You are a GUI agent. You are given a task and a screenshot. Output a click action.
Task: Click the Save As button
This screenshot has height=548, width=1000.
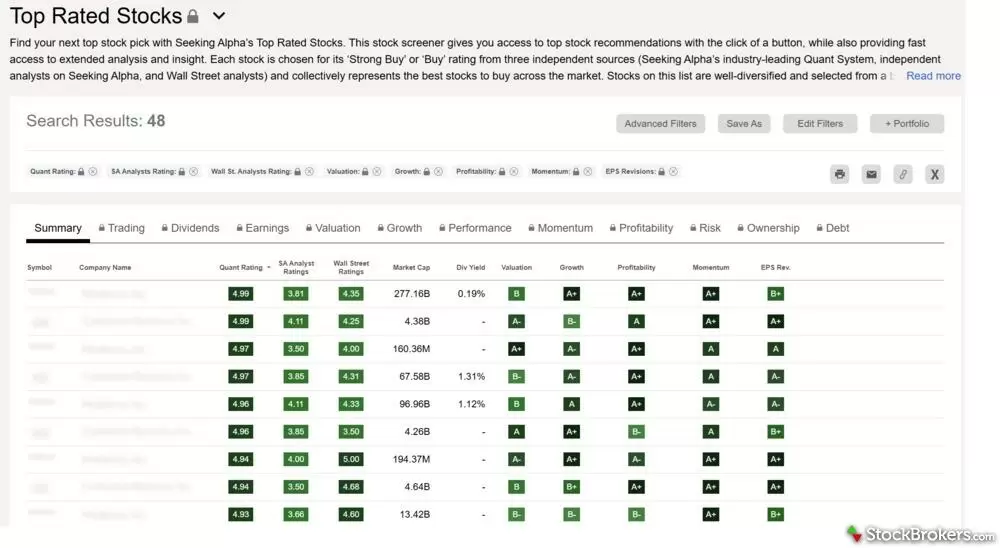[x=744, y=124]
